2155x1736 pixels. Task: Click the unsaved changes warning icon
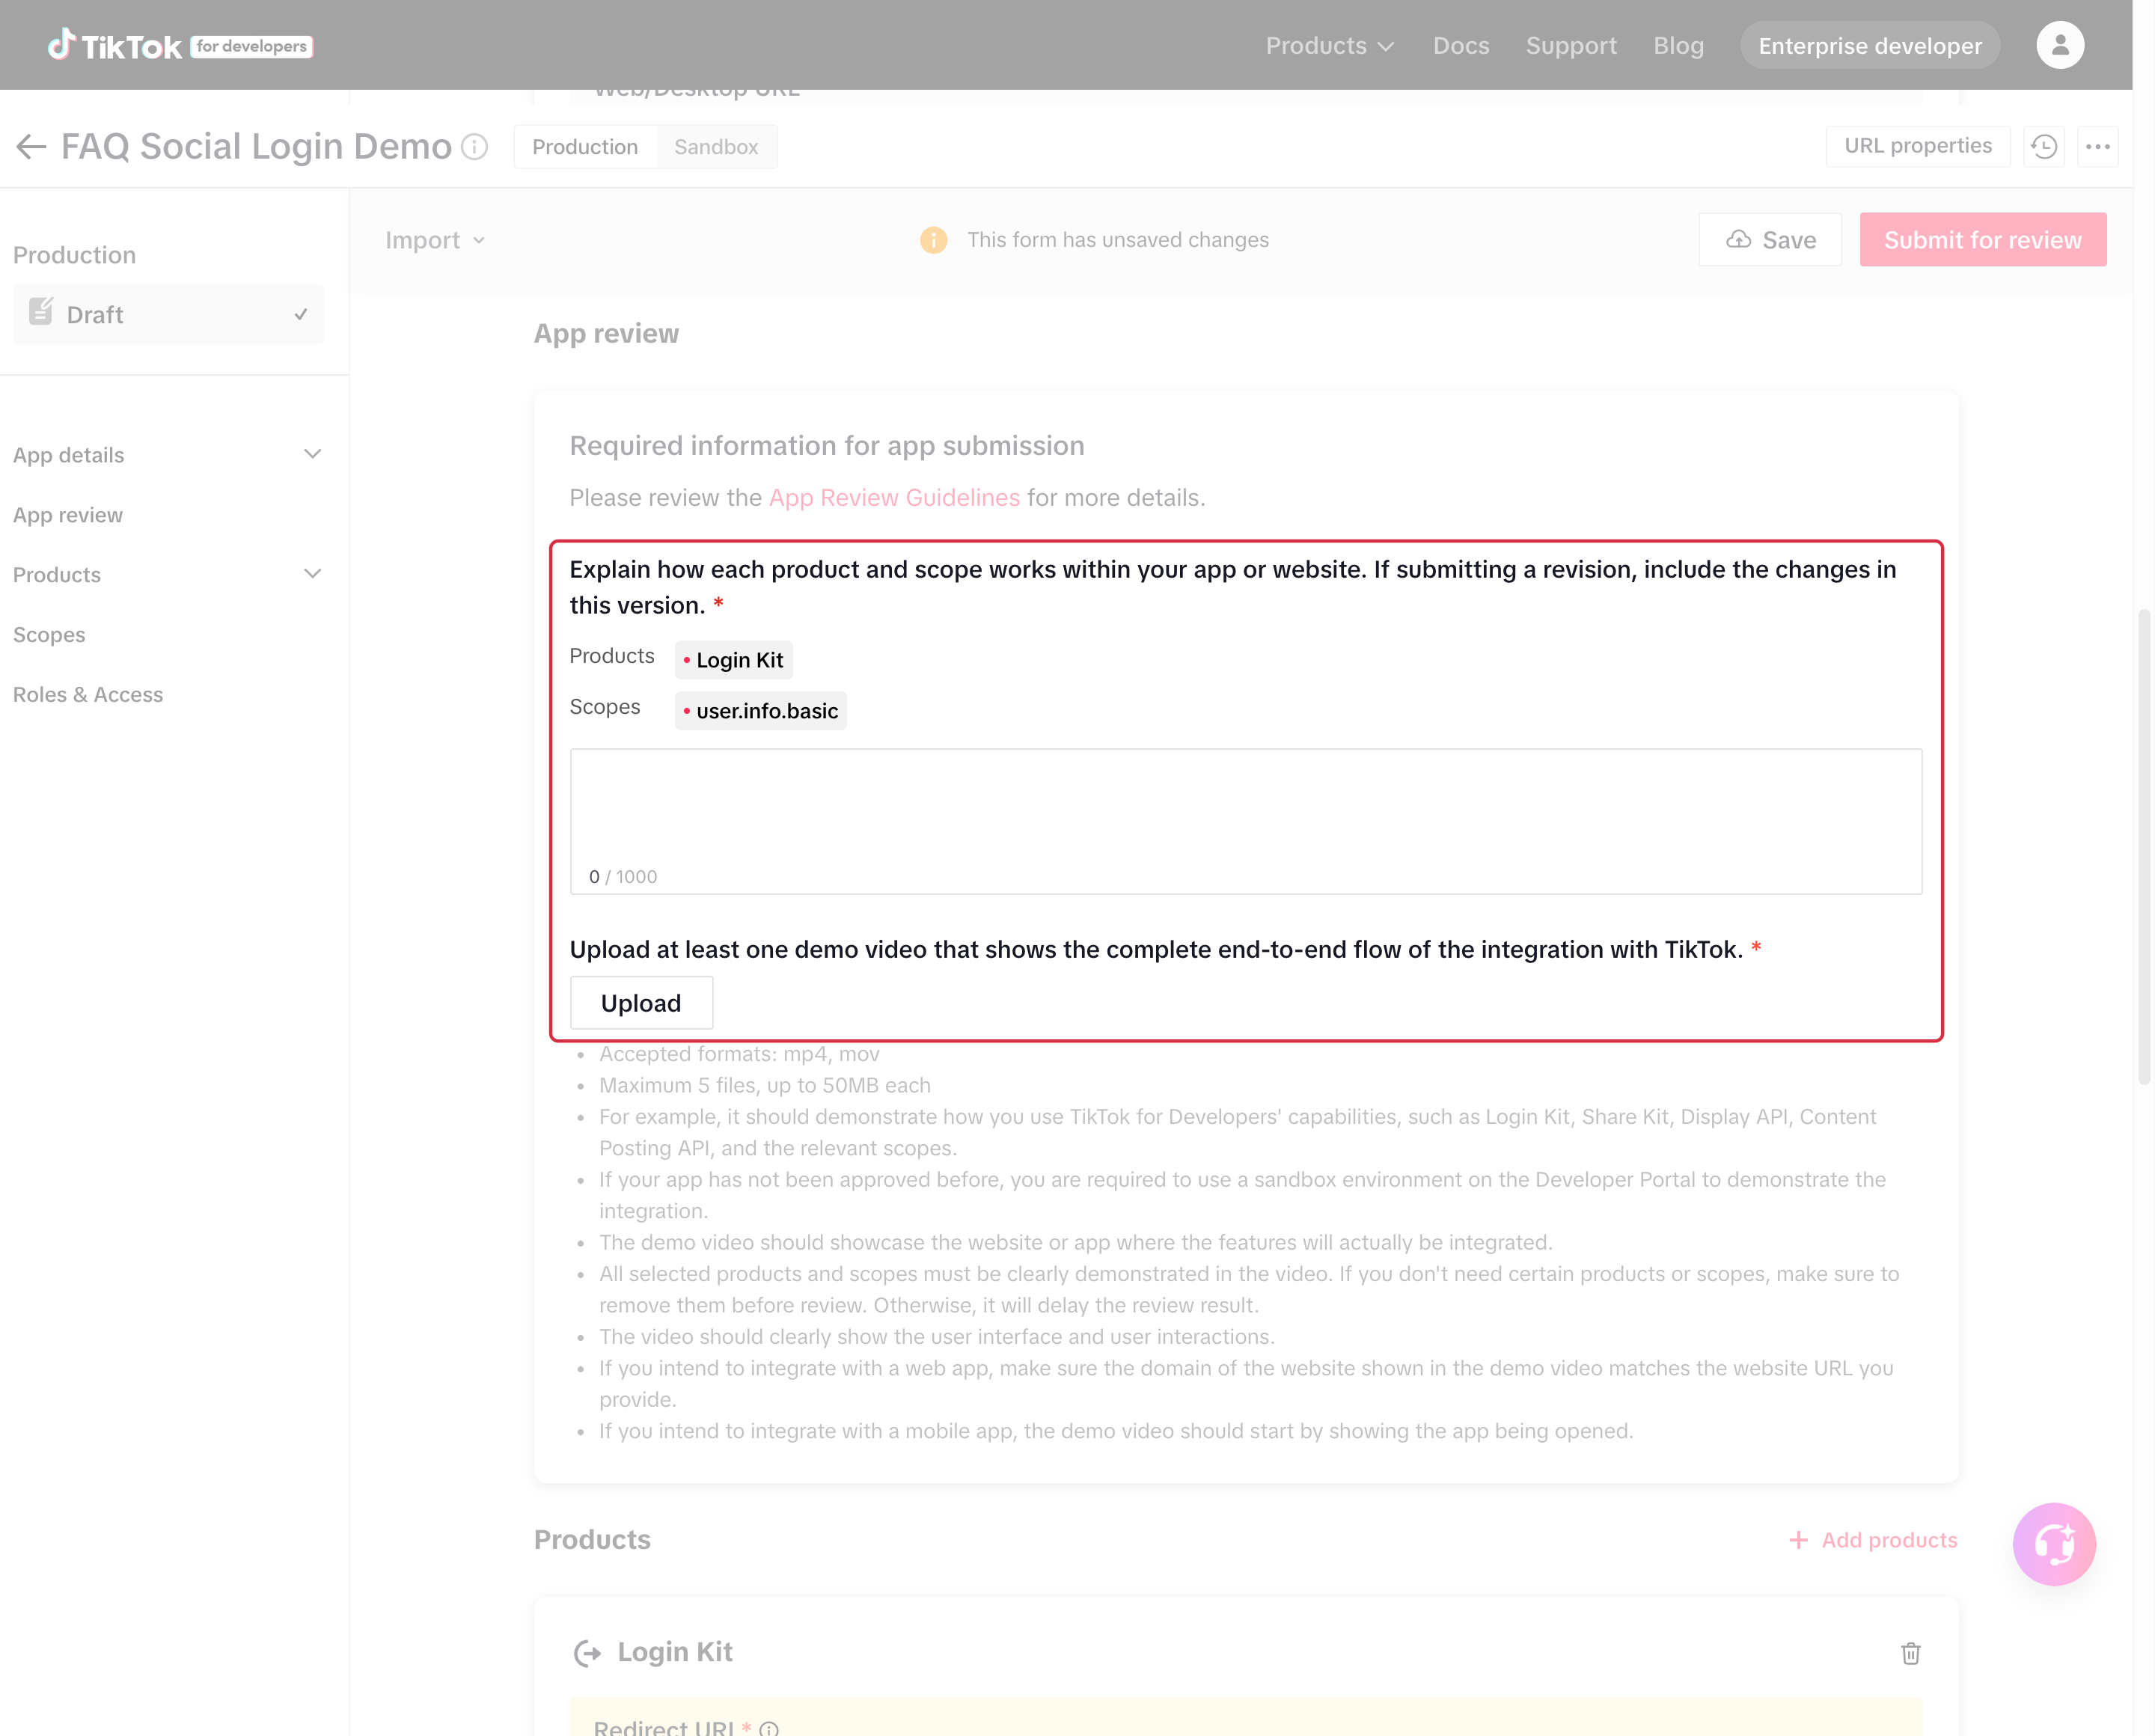tap(933, 240)
